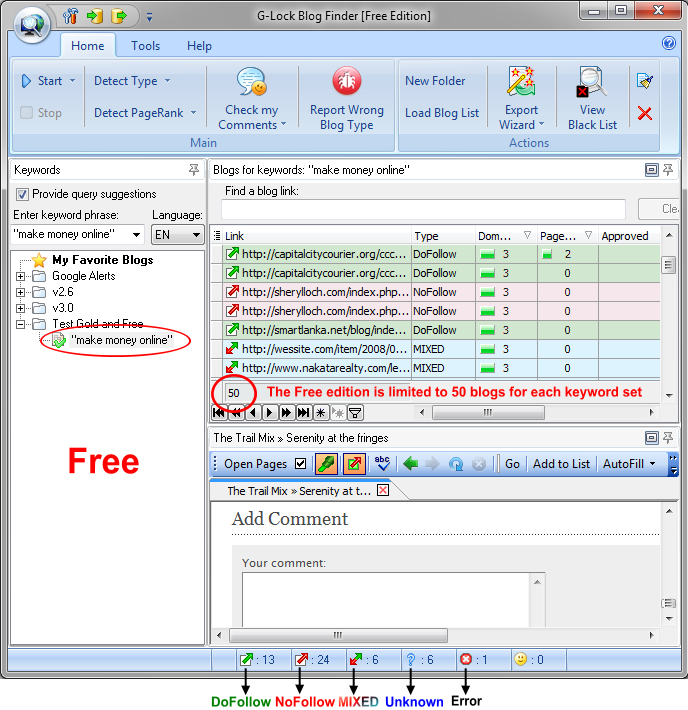Select The Trail Mix page tab
The width and height of the screenshot is (688, 710).
tap(299, 491)
